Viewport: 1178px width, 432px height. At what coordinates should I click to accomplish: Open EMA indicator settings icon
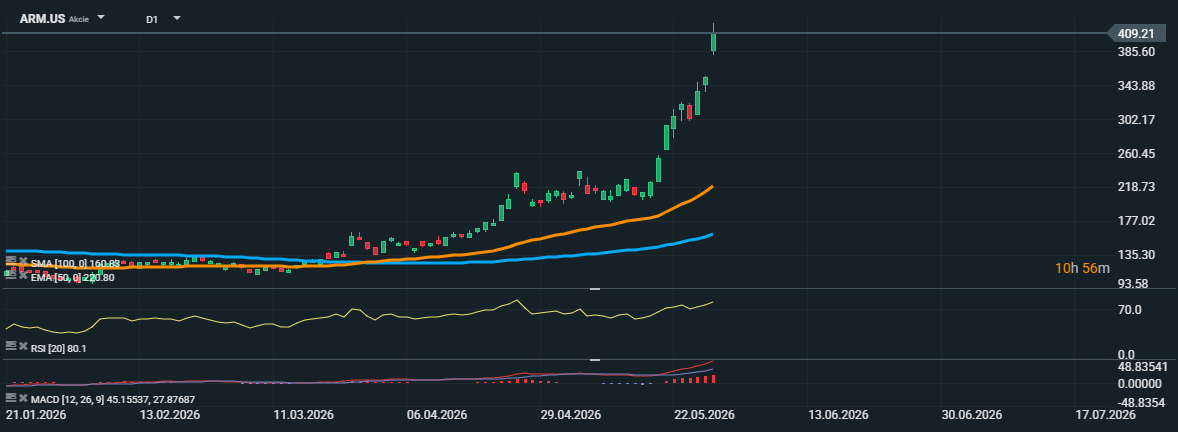tap(11, 276)
